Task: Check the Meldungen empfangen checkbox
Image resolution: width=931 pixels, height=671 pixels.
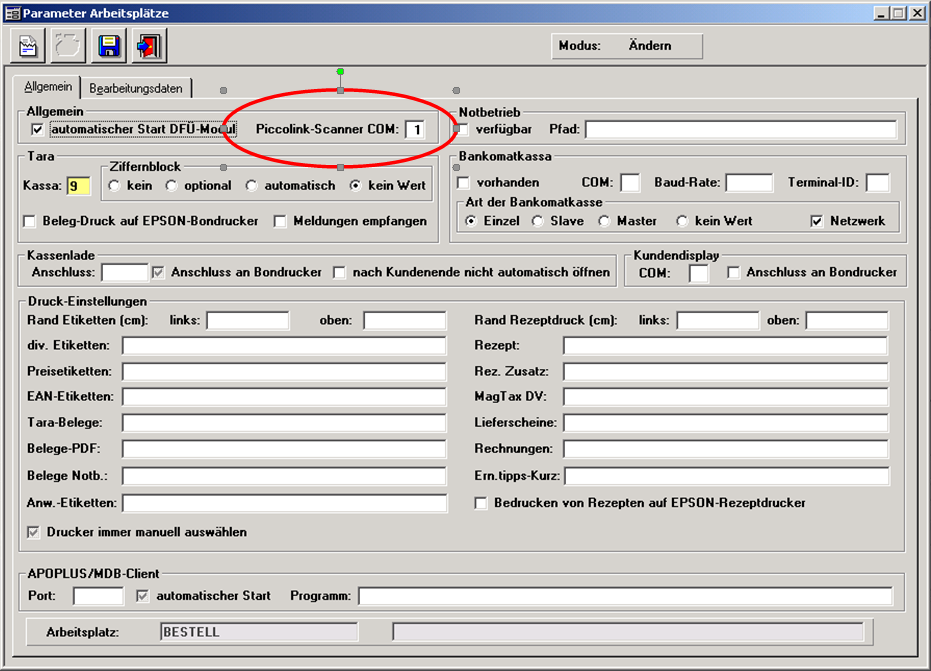Action: click(x=281, y=221)
